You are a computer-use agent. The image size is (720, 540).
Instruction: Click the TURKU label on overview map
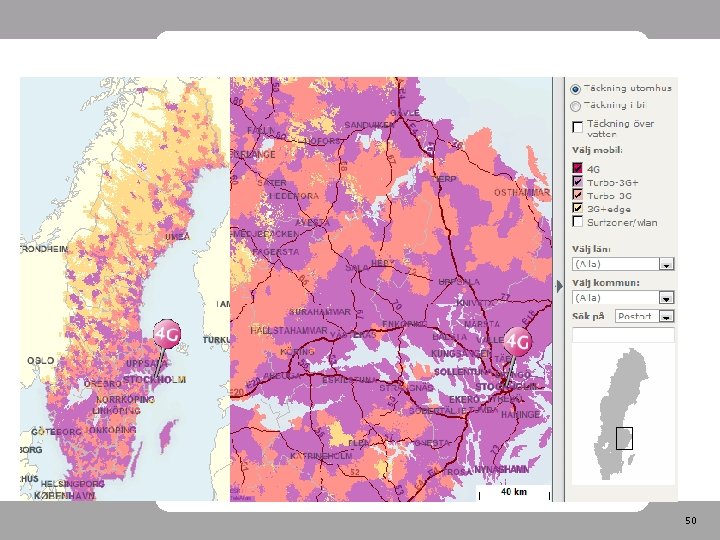click(x=216, y=340)
